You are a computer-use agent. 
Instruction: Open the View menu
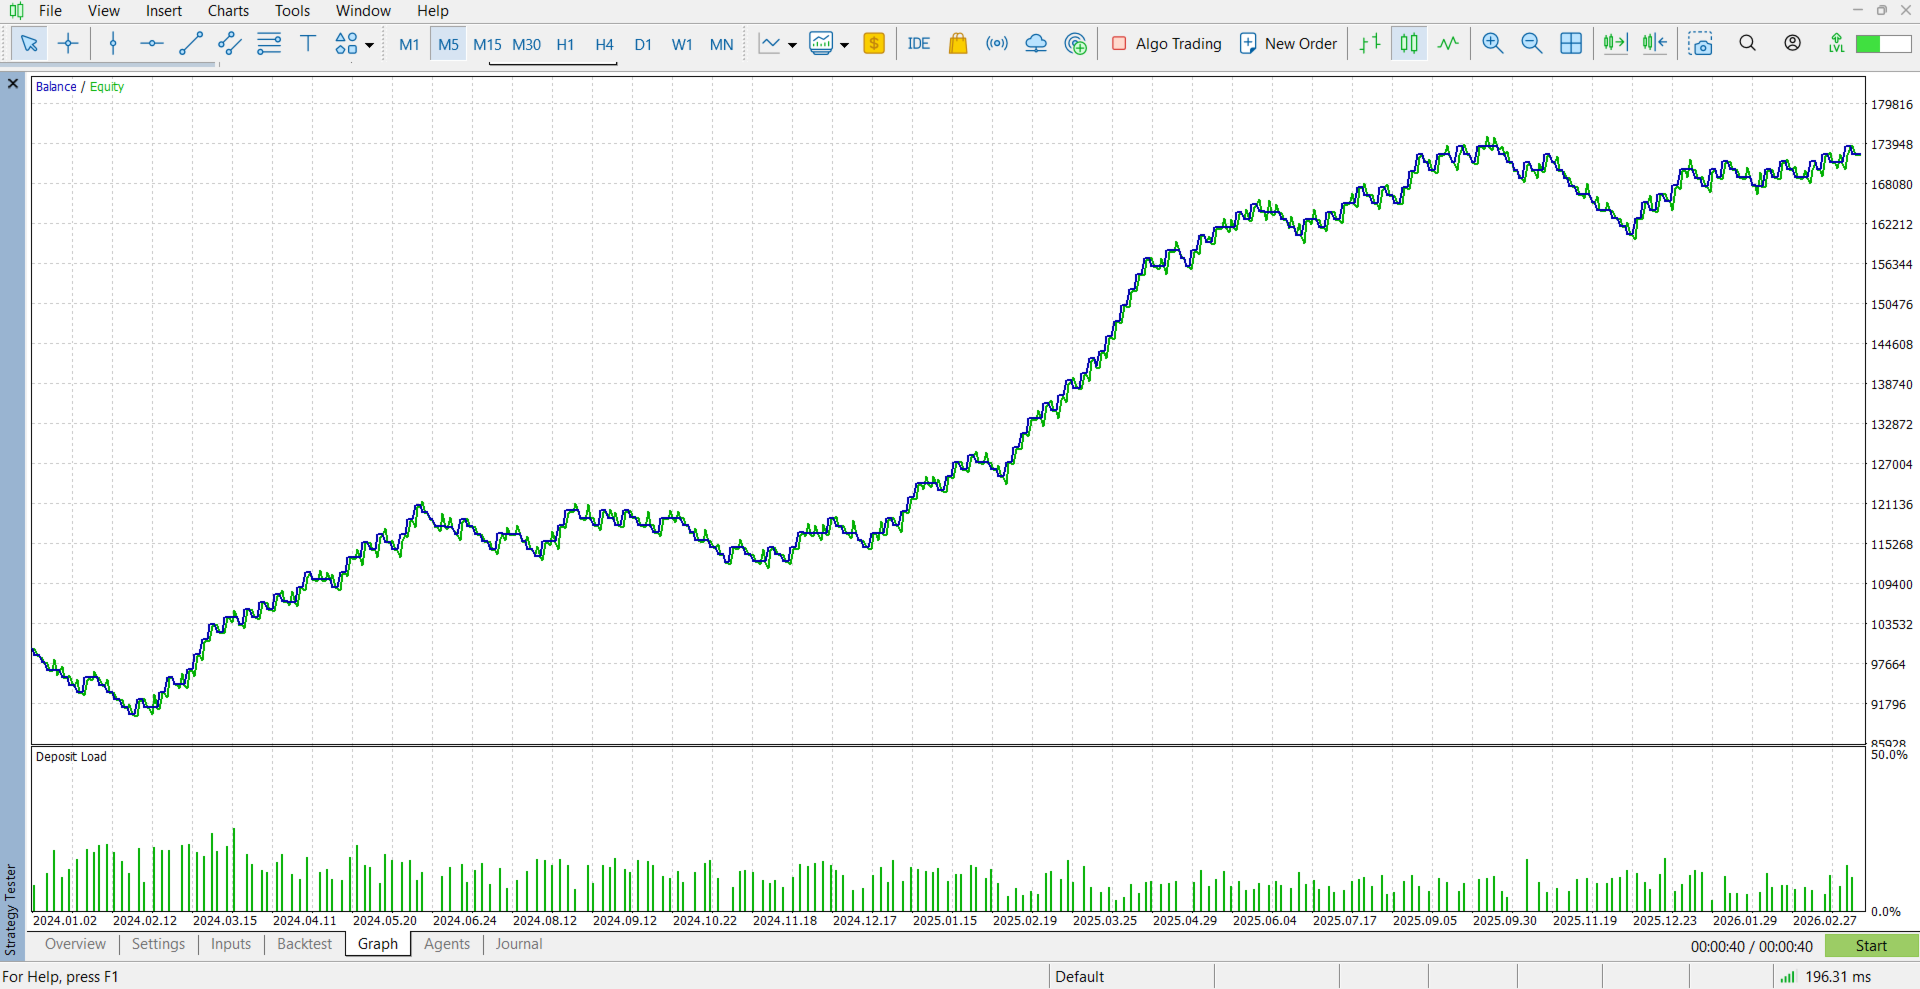(104, 11)
